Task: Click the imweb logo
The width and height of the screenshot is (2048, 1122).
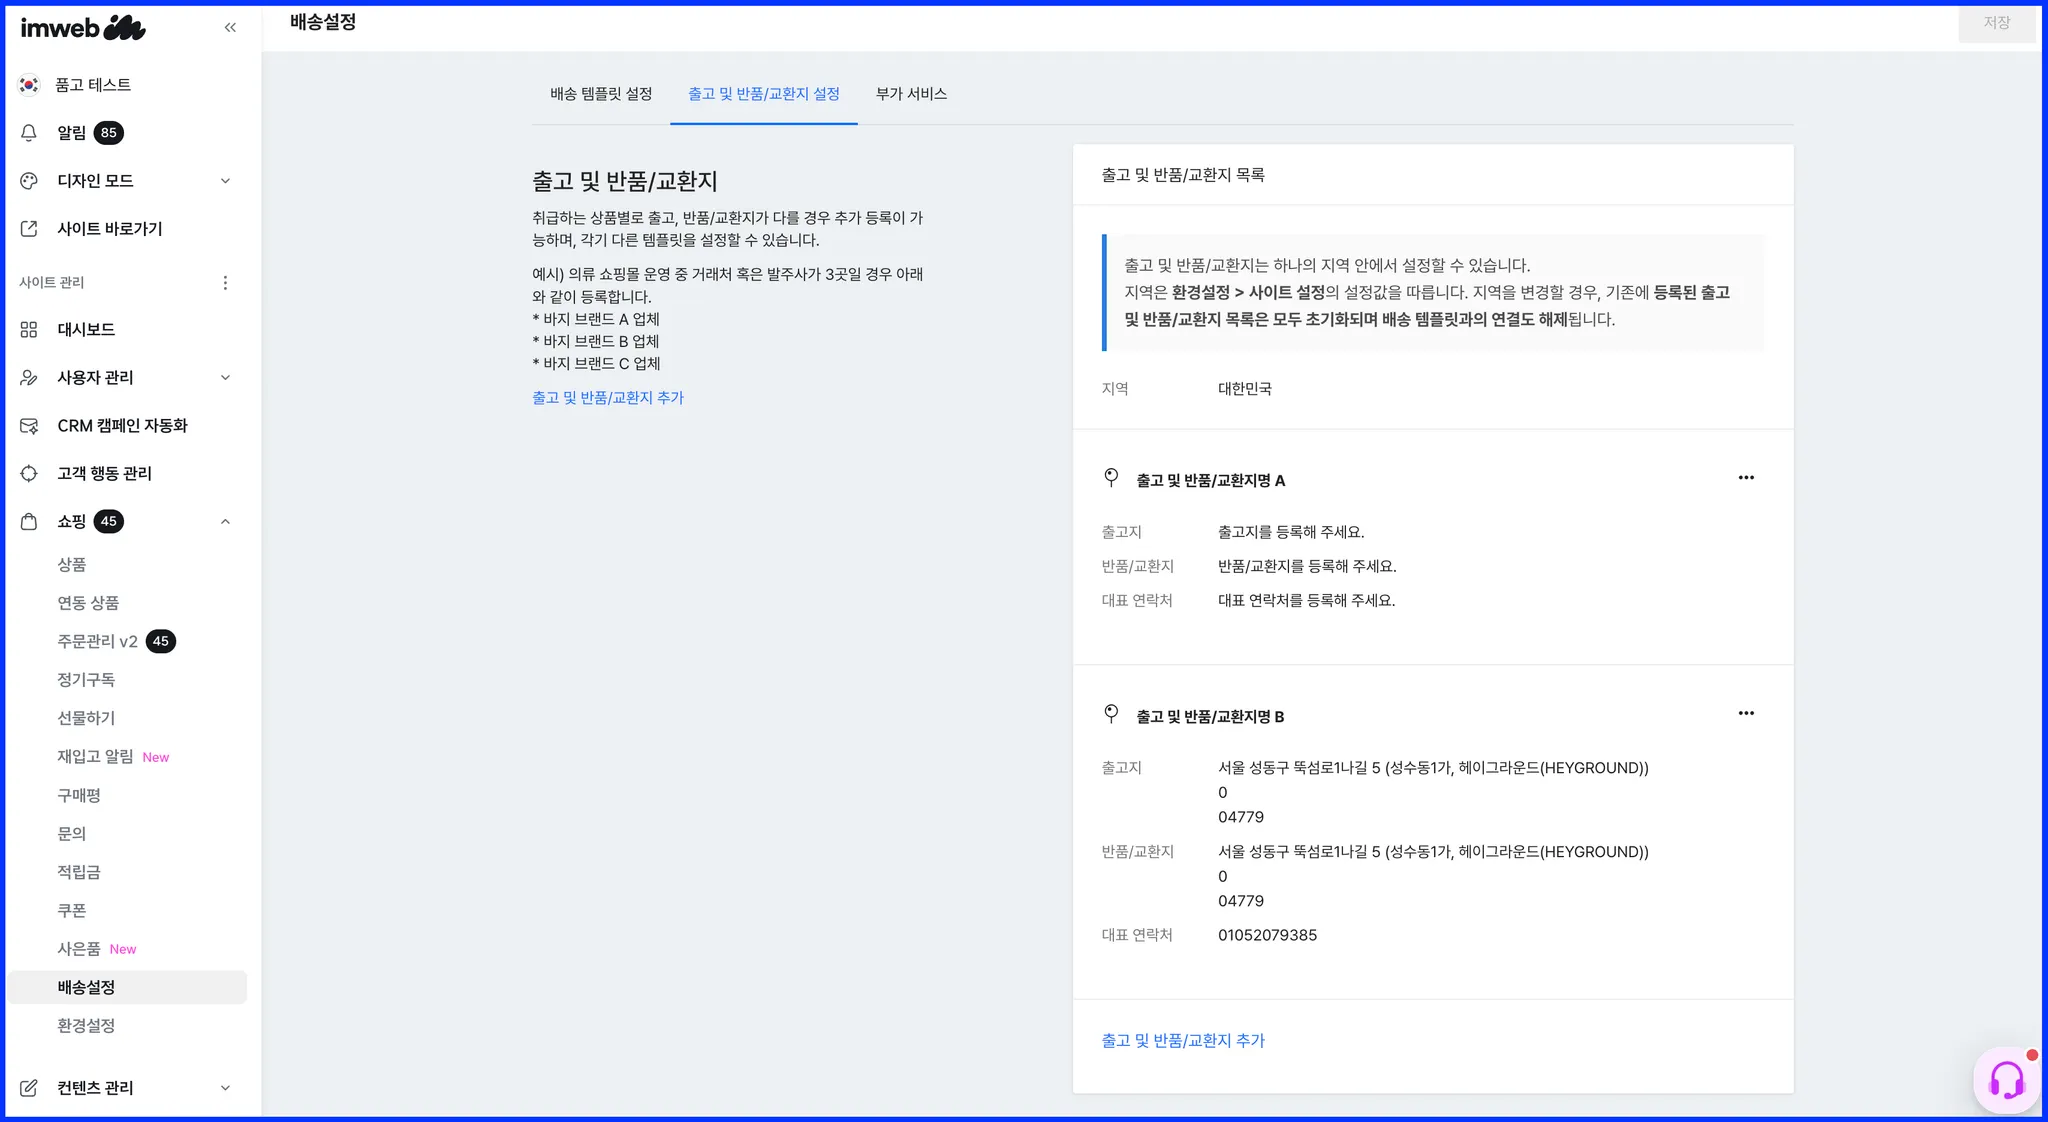Action: pyautogui.click(x=83, y=28)
